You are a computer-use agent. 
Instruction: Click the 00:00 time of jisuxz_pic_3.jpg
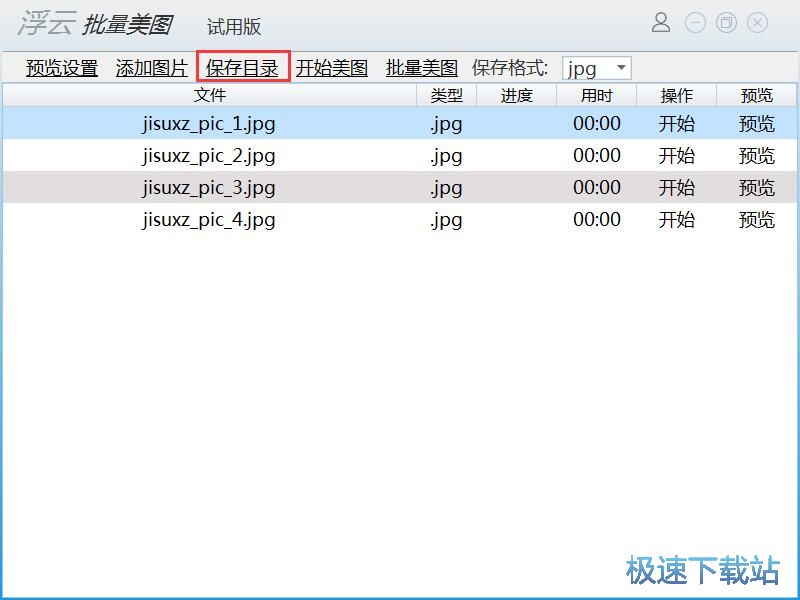[x=597, y=187]
